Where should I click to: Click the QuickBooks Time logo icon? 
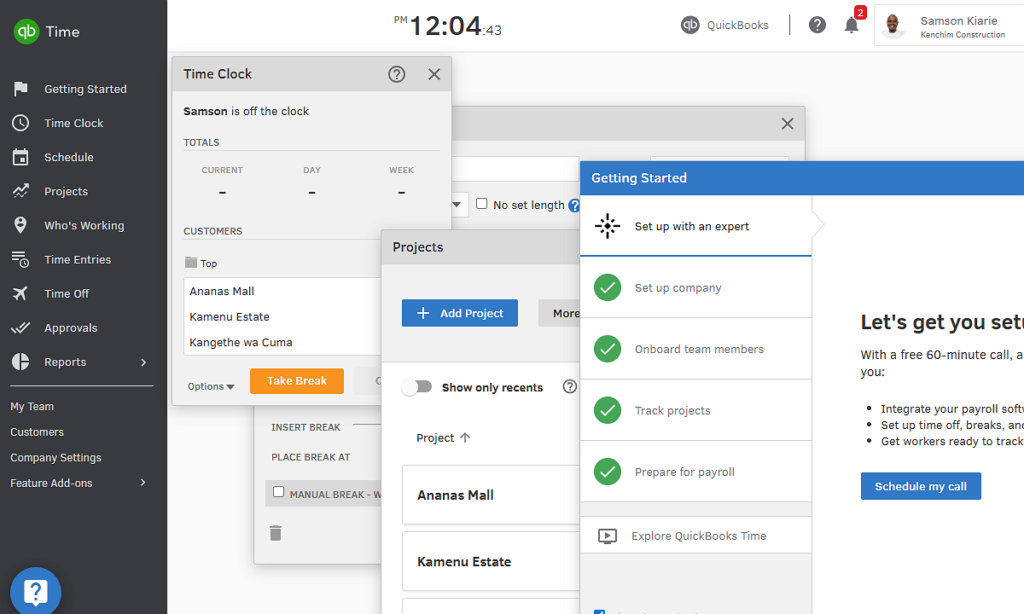[27, 31]
